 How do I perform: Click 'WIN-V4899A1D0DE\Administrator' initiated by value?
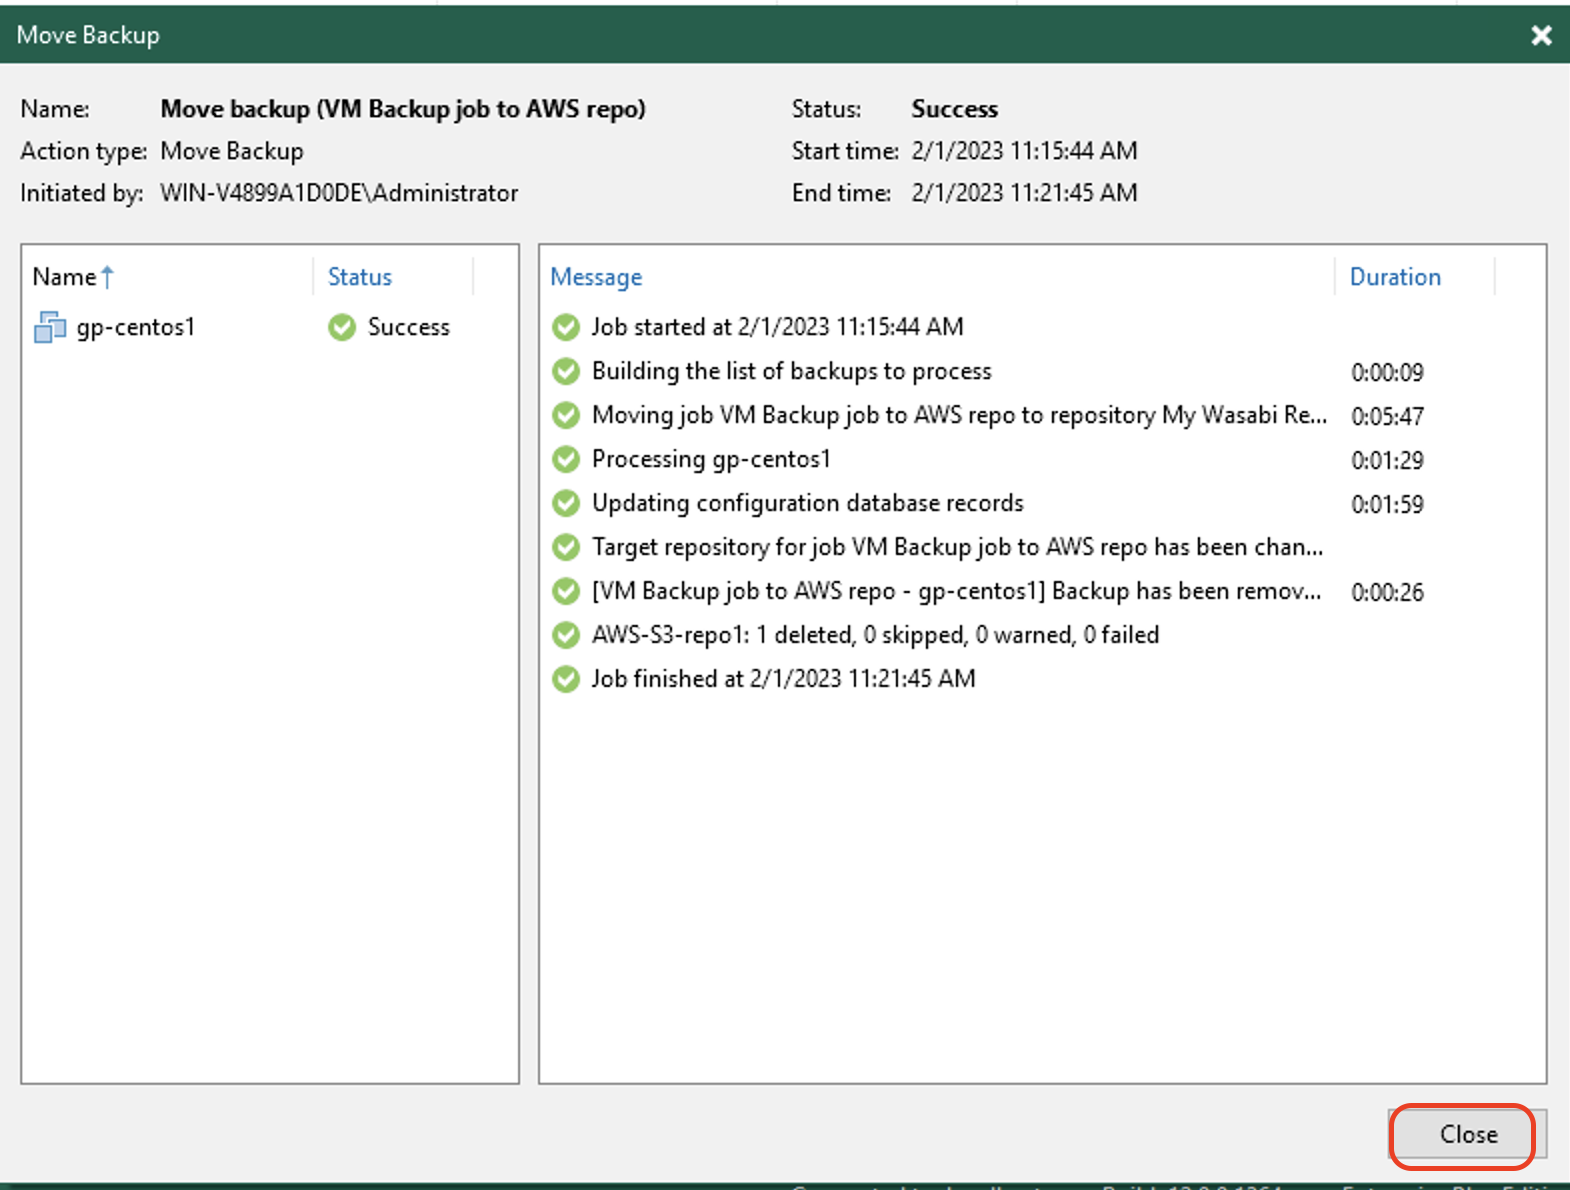coord(339,193)
